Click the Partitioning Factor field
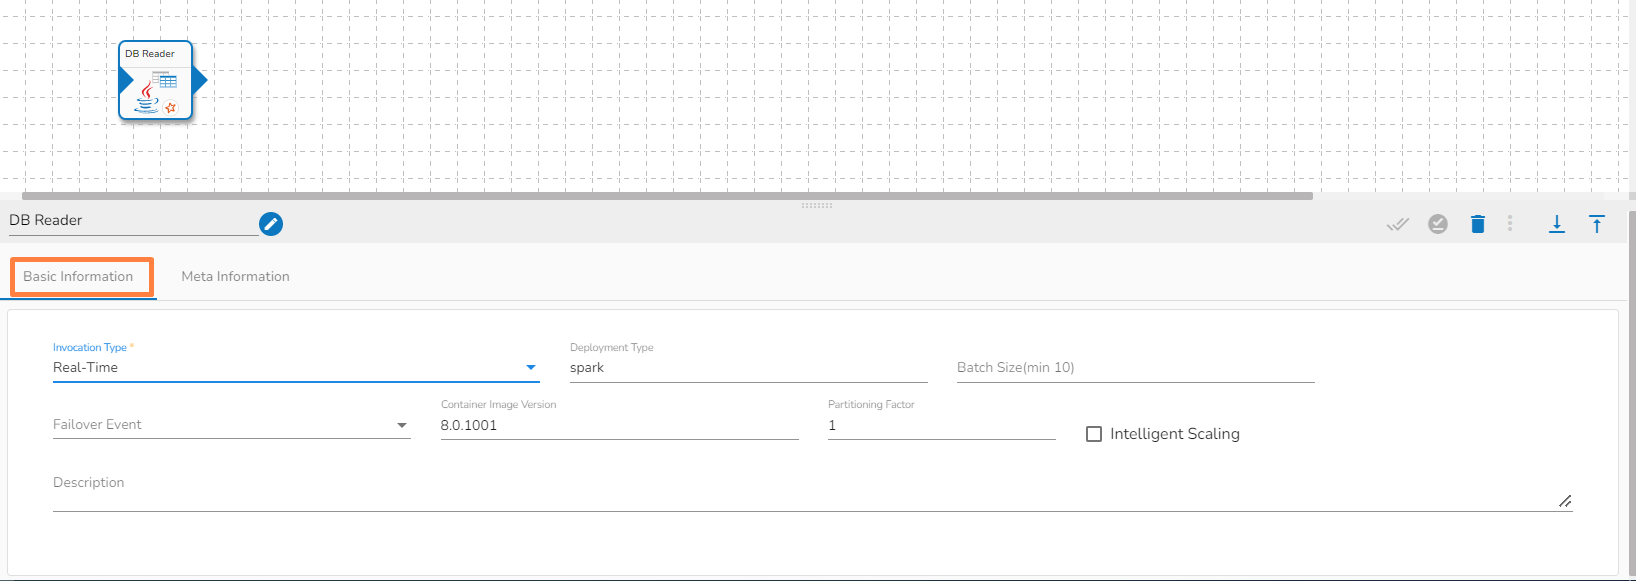Viewport: 1636px width, 581px height. (x=941, y=426)
